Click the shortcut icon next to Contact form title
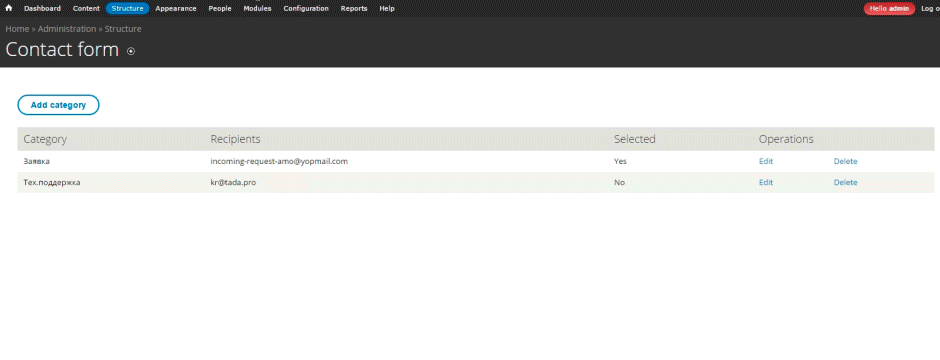Screen dimensions: 940x360 131,52
